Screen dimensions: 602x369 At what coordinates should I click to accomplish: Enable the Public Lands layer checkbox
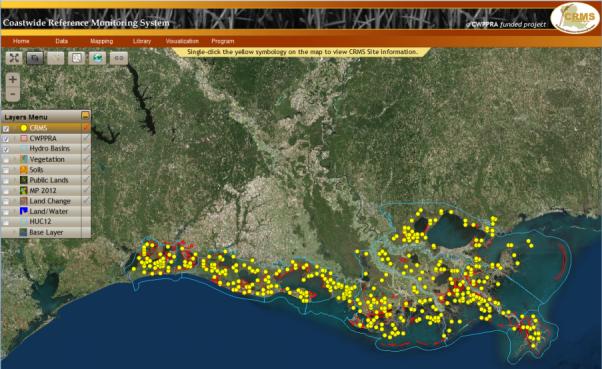tap(6, 180)
